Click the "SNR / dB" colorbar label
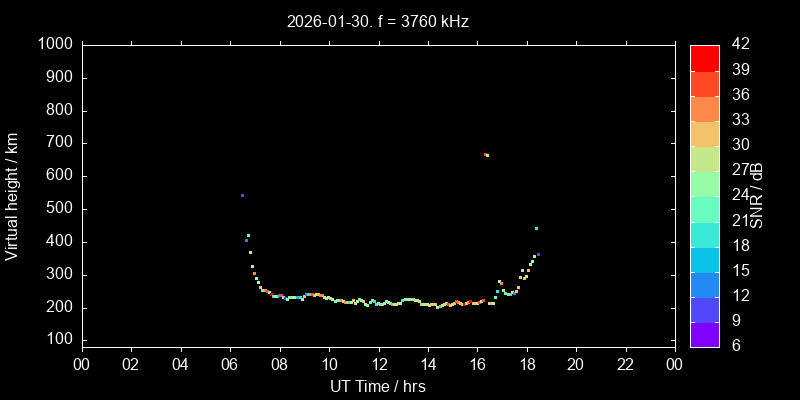 pyautogui.click(x=757, y=196)
